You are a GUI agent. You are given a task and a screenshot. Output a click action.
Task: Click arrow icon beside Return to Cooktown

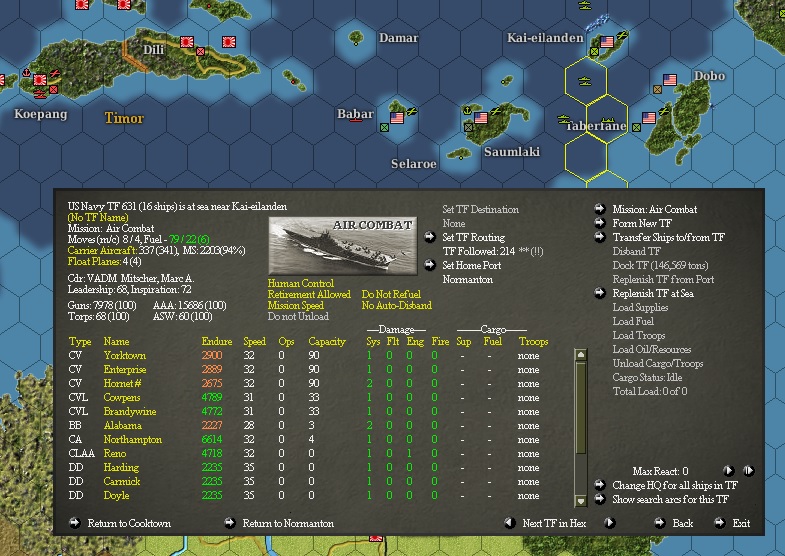coord(75,522)
